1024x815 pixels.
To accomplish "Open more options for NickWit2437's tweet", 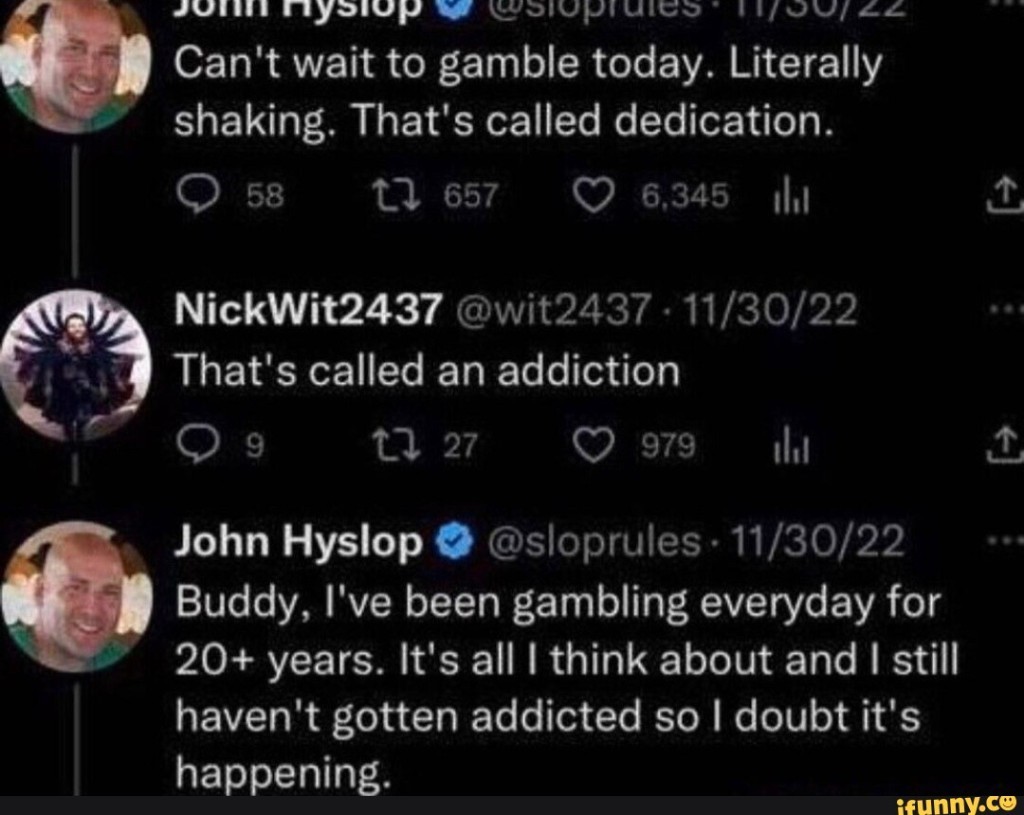I will pyautogui.click(x=1006, y=311).
